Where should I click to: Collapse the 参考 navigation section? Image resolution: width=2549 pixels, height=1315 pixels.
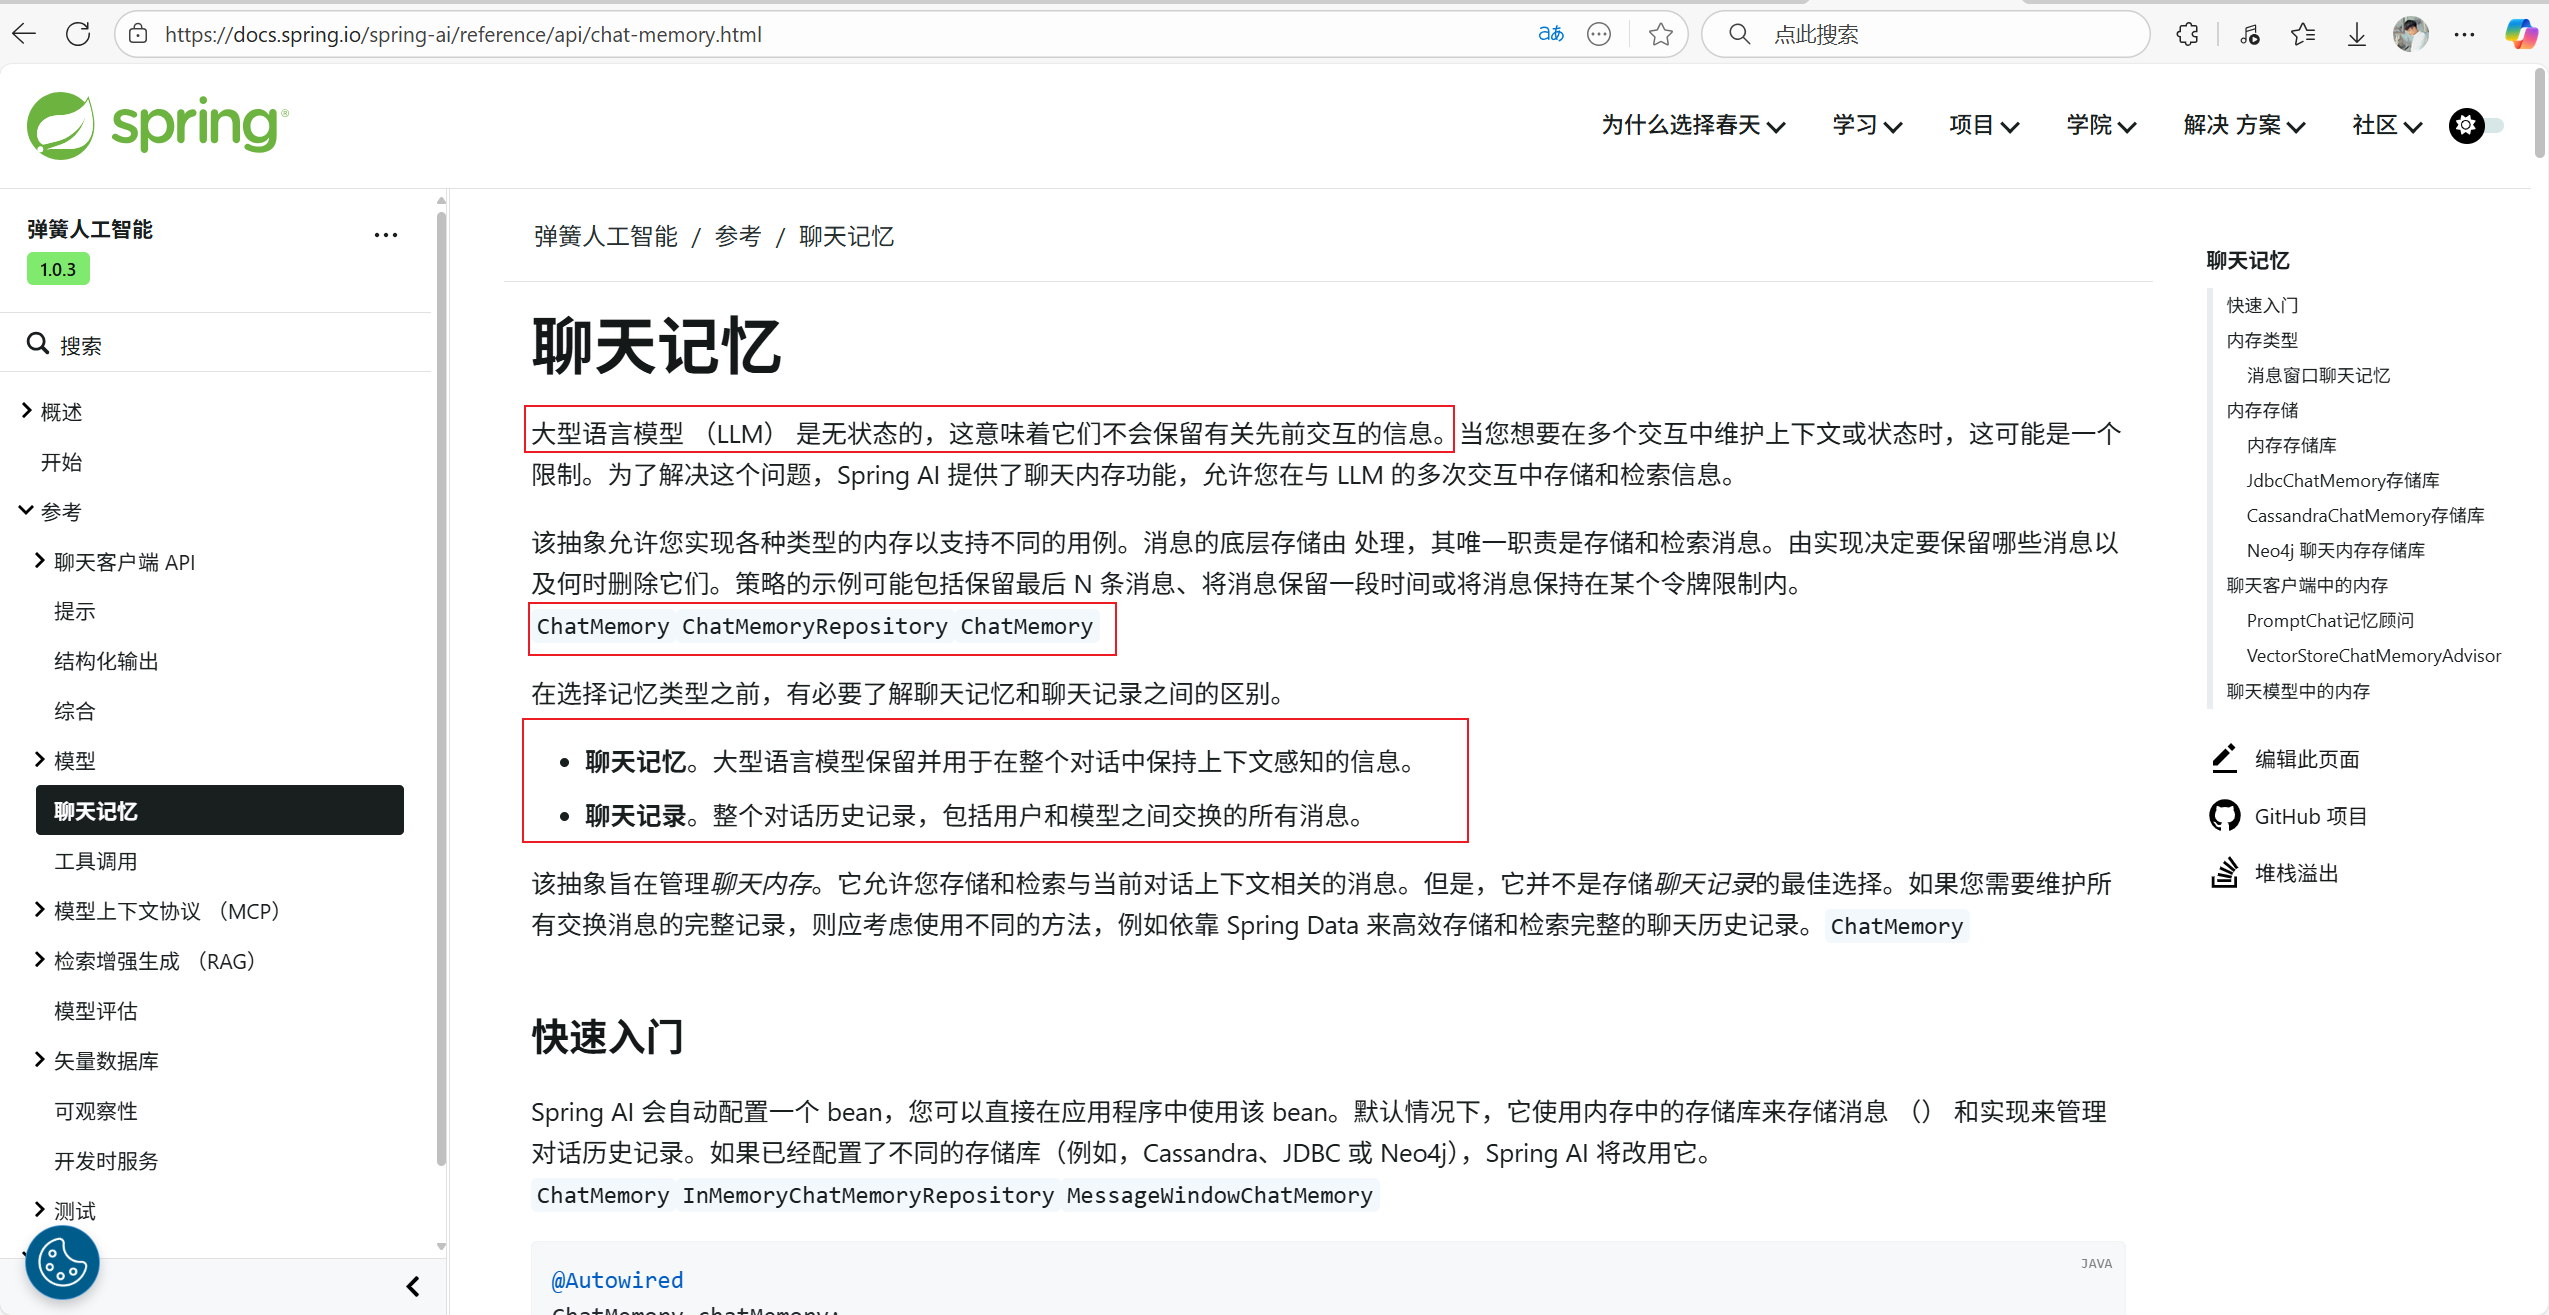27,511
